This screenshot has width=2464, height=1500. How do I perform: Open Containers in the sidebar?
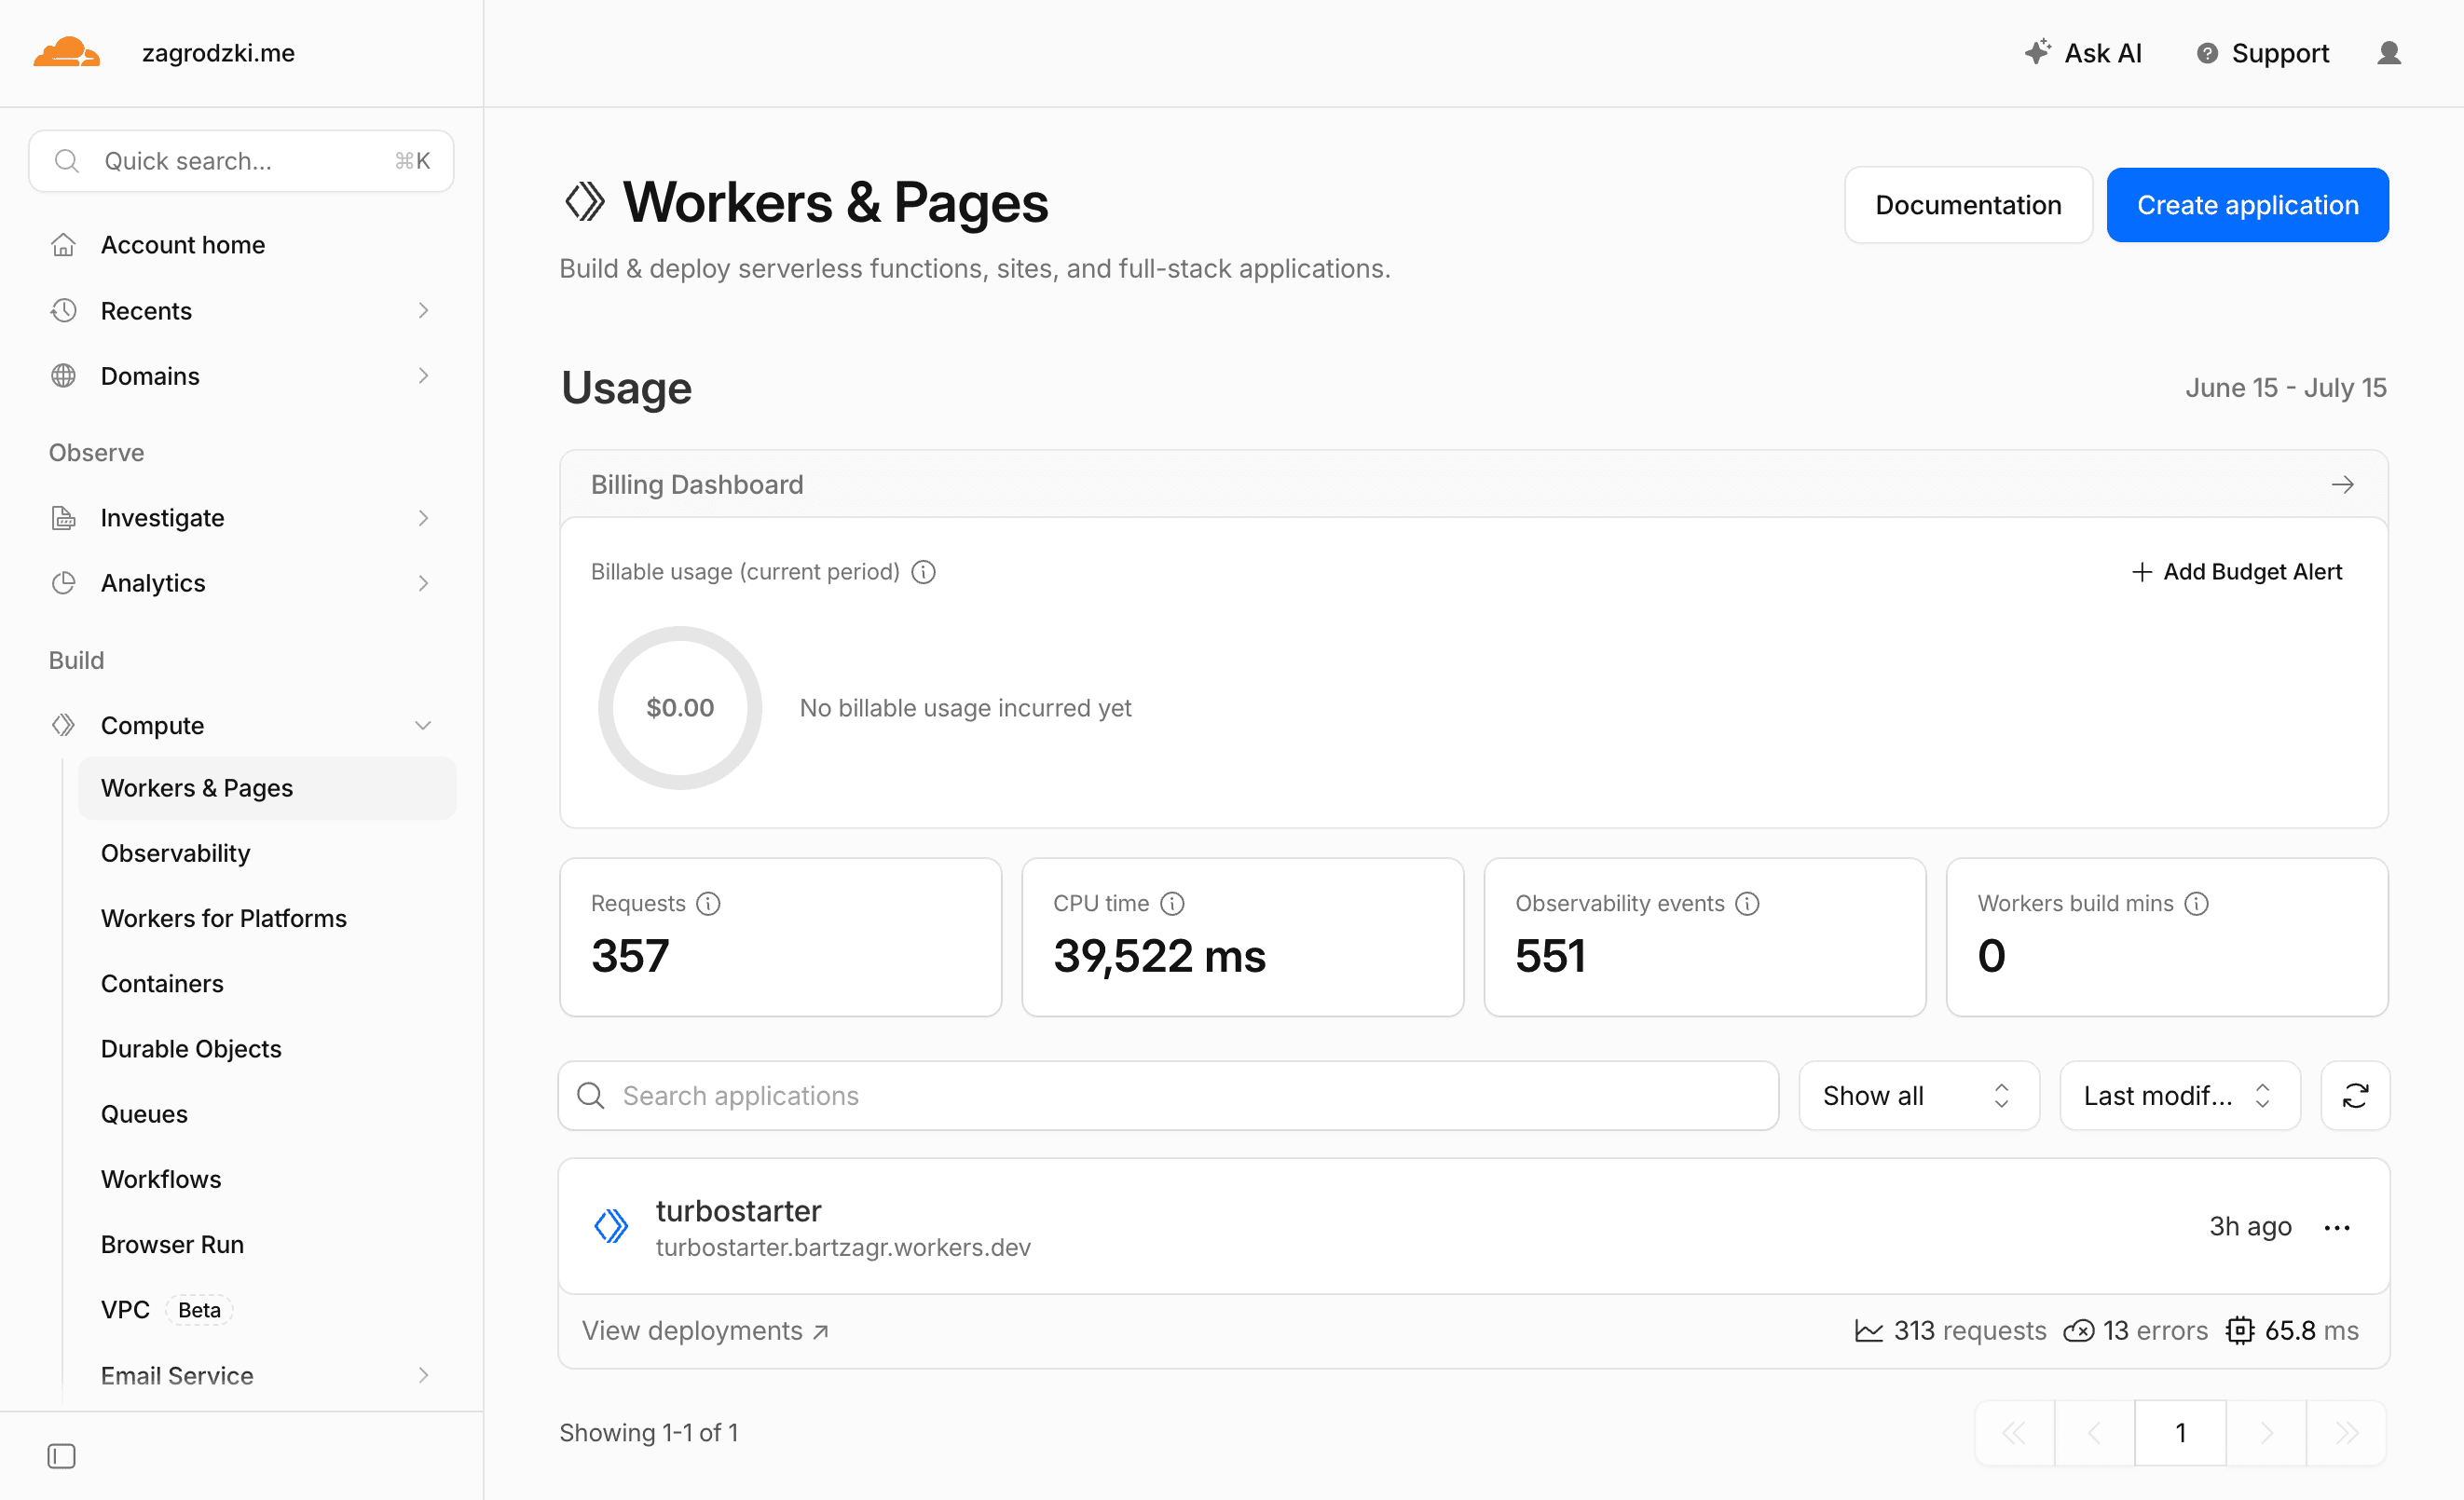pyautogui.click(x=162, y=984)
